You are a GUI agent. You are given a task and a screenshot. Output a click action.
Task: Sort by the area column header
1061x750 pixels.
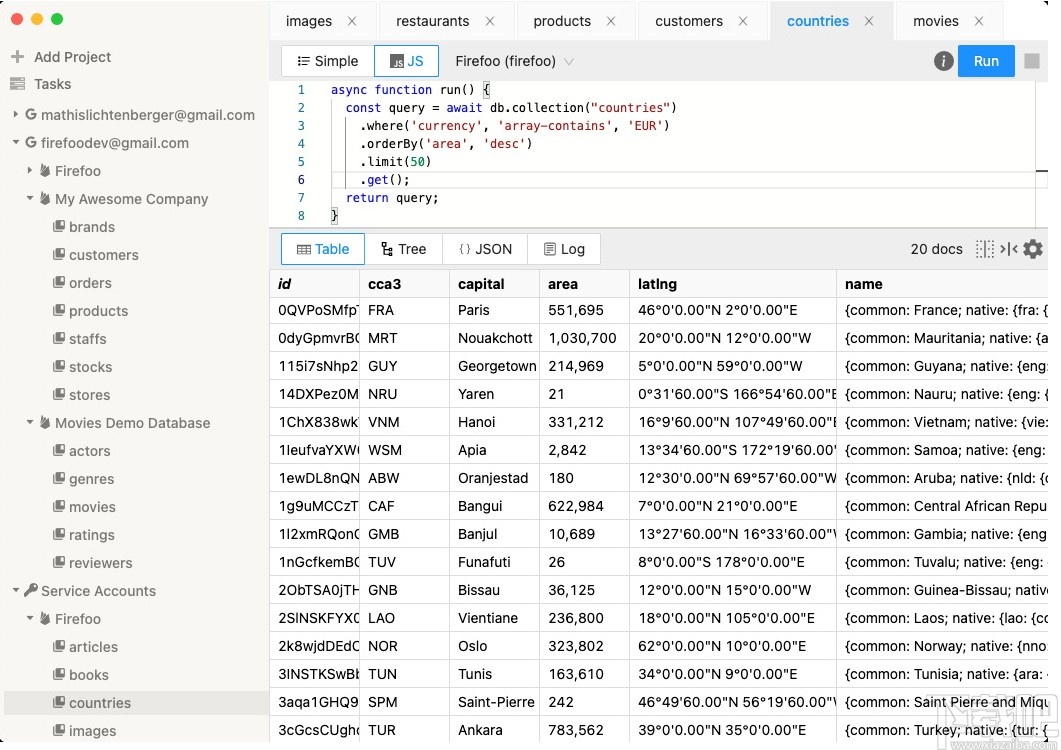563,284
